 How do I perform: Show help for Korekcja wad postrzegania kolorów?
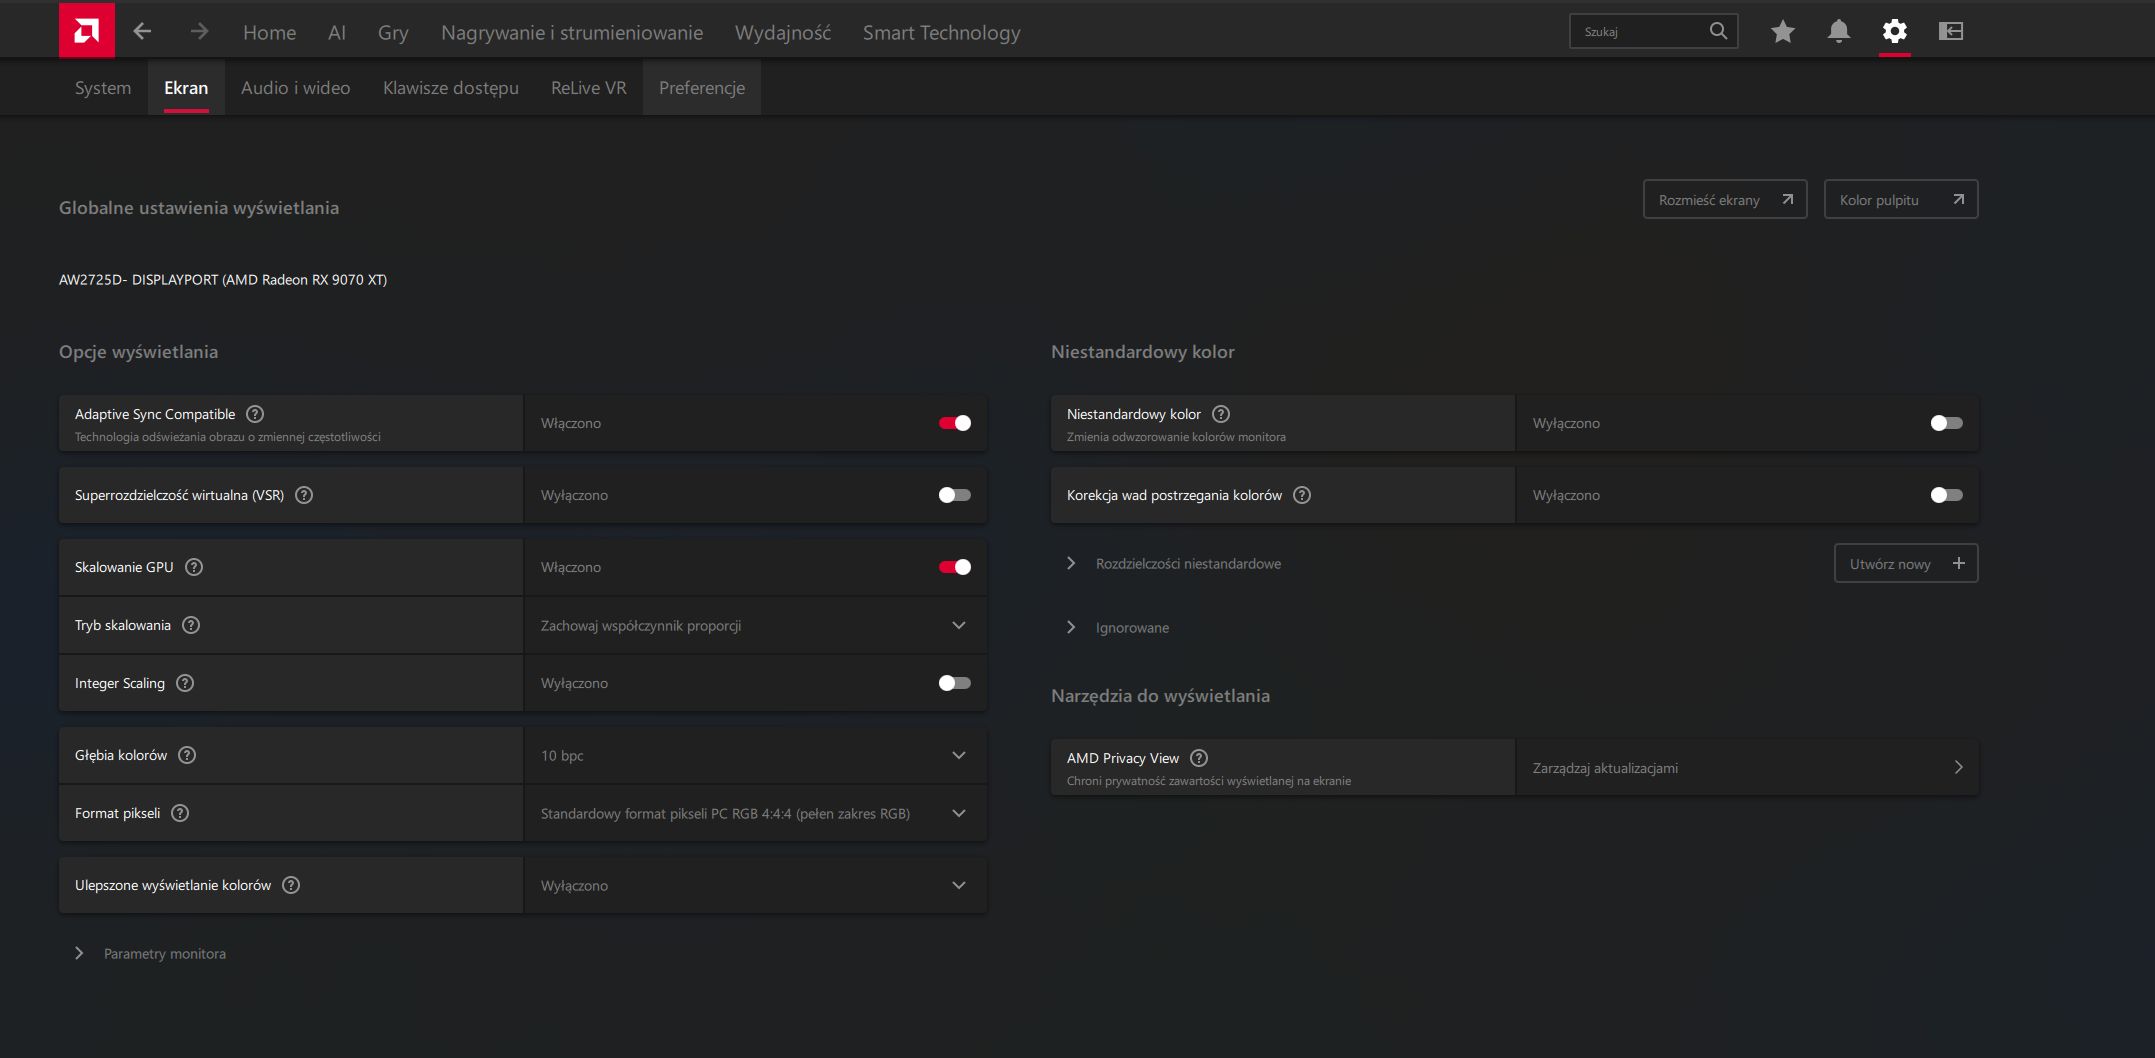(1302, 495)
